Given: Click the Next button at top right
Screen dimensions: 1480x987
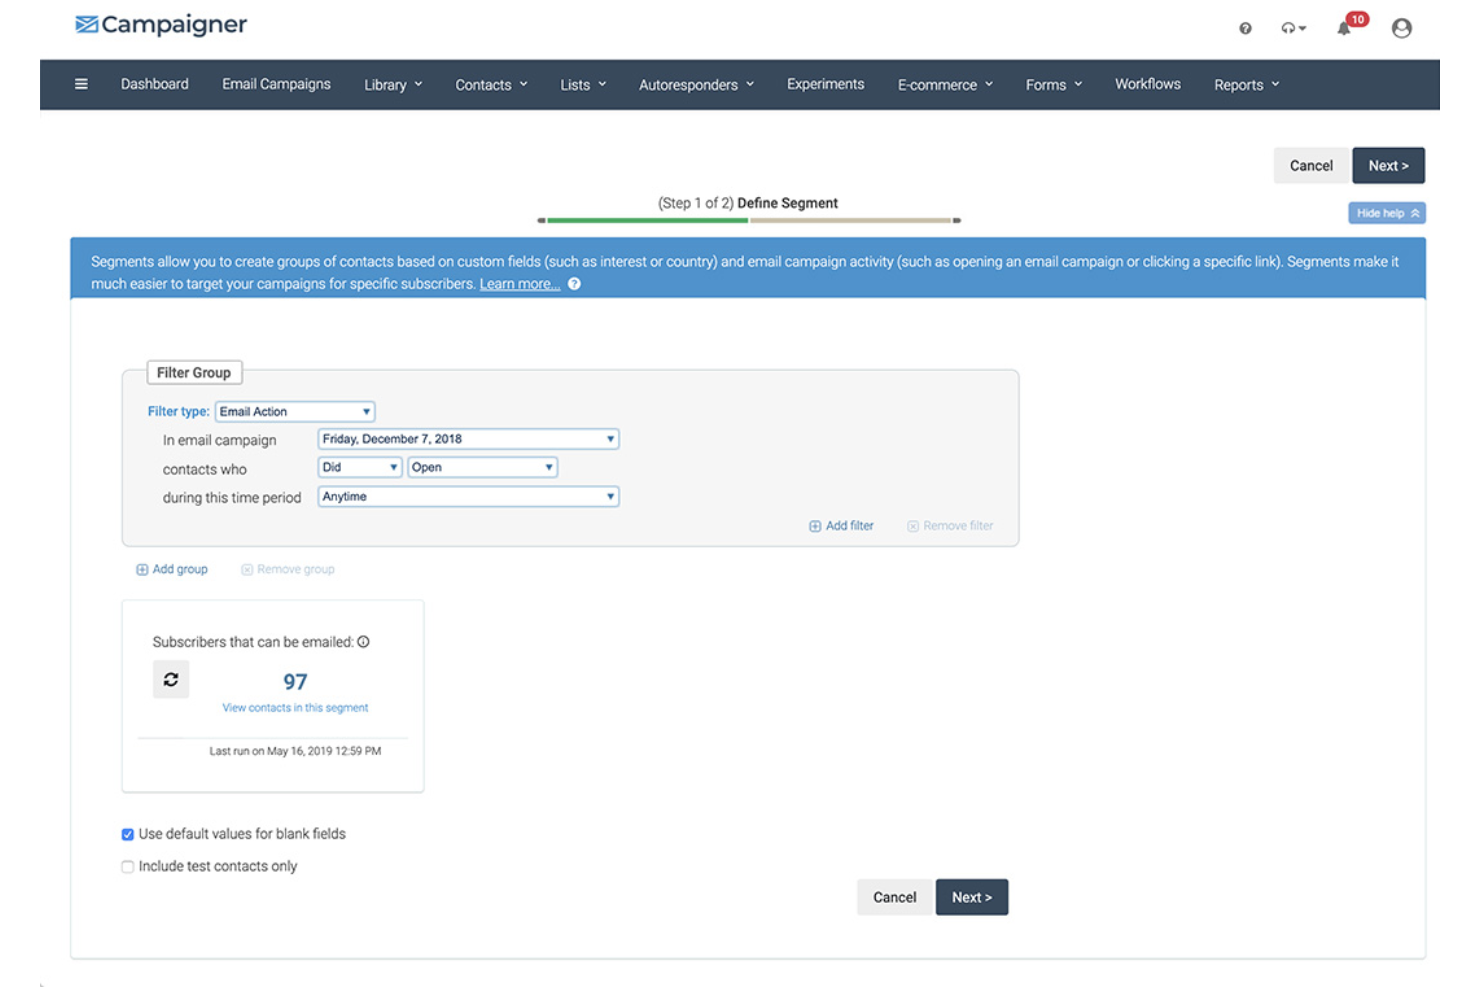Looking at the screenshot, I should (1388, 165).
